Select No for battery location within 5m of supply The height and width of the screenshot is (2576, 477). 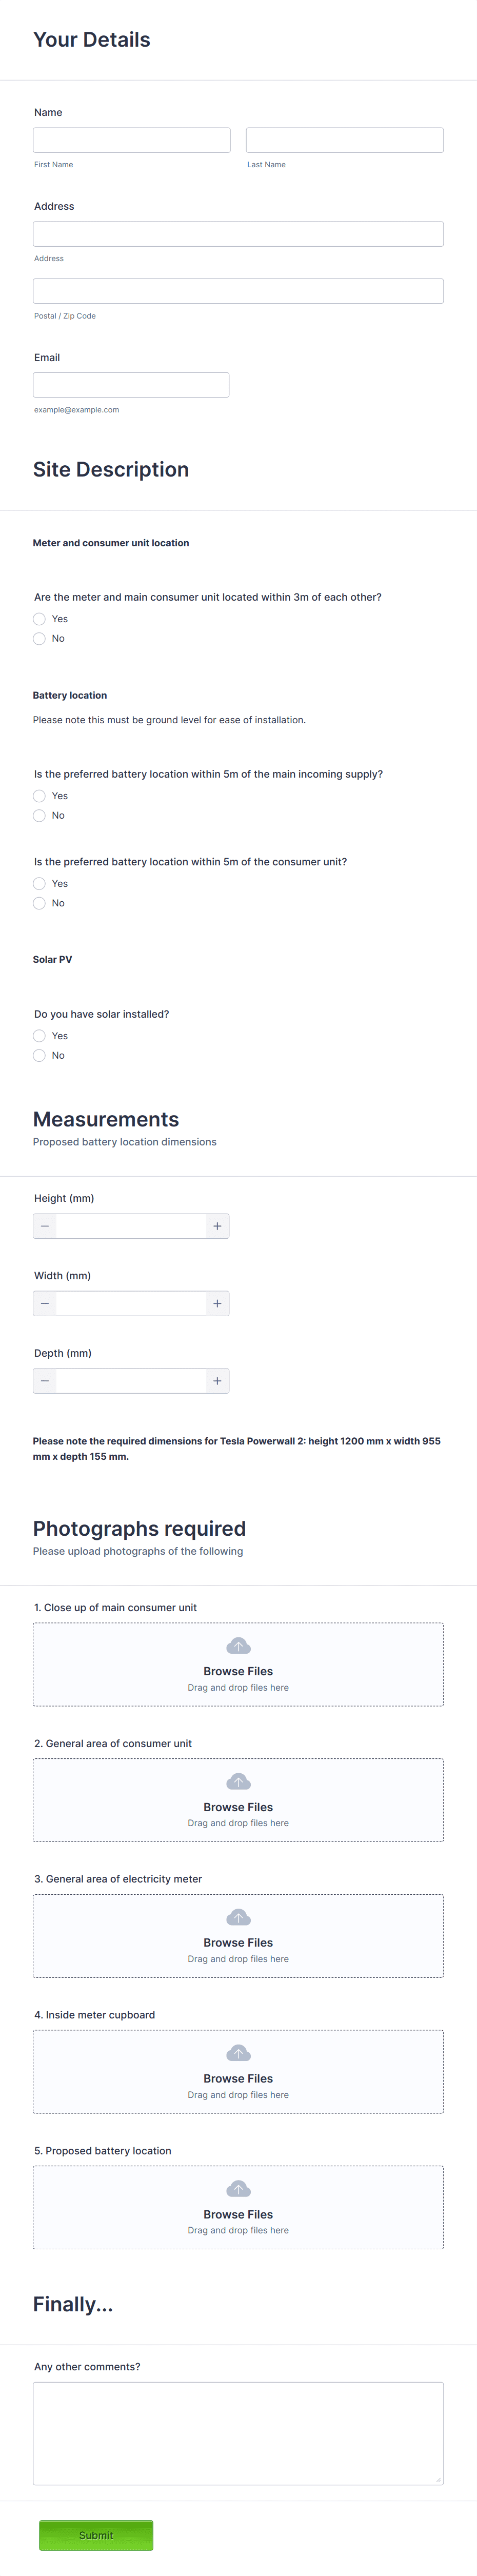coord(38,815)
